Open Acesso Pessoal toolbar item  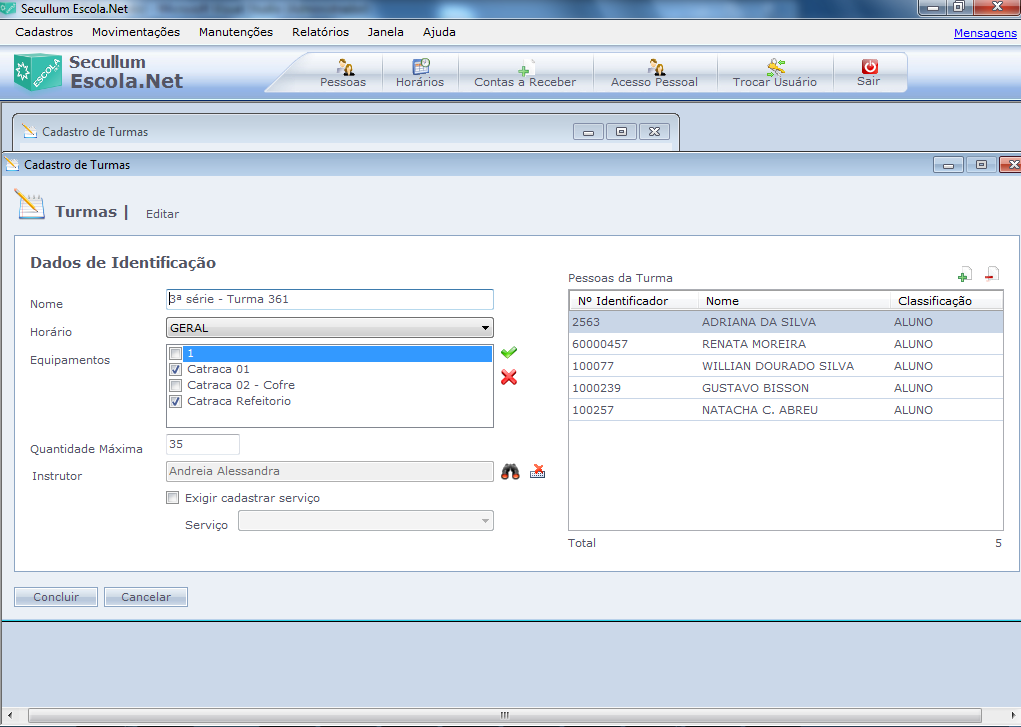pyautogui.click(x=654, y=73)
